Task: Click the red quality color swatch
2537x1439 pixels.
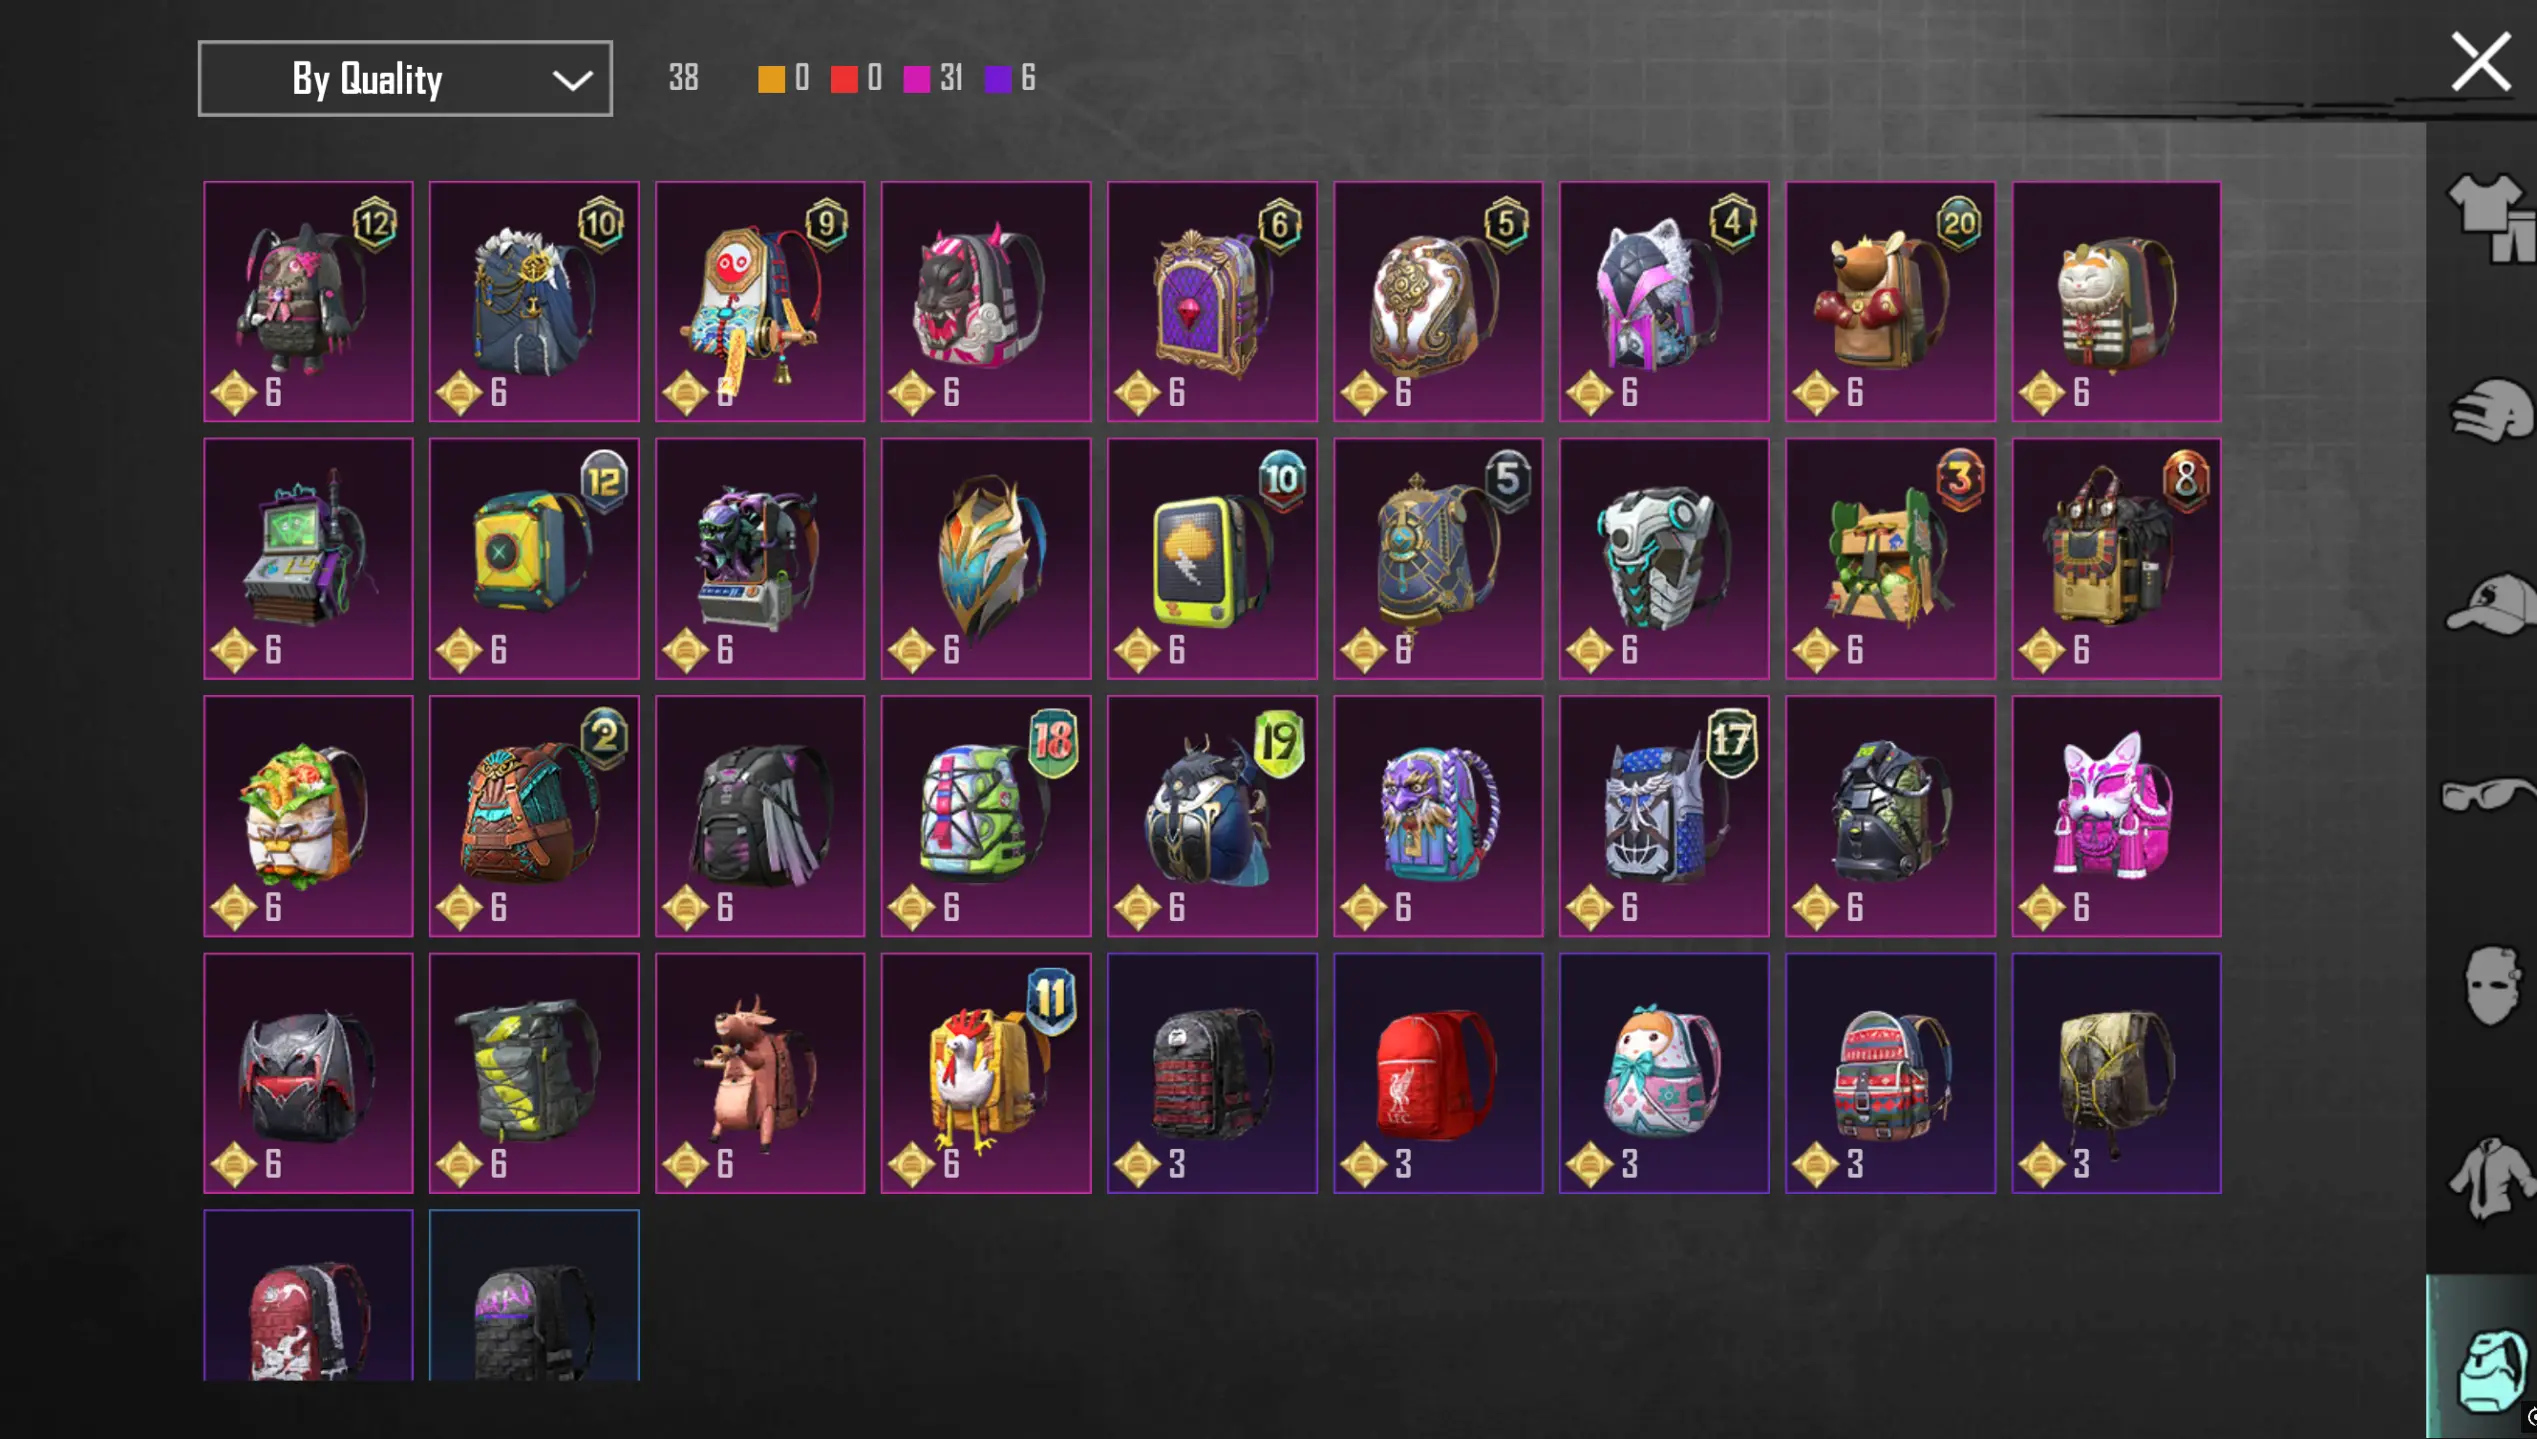Action: point(844,79)
